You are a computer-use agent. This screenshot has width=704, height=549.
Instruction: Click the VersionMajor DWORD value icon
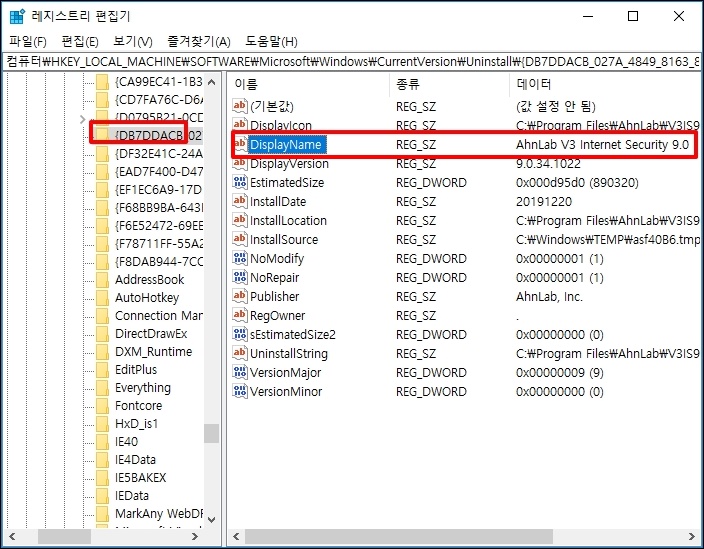(240, 372)
